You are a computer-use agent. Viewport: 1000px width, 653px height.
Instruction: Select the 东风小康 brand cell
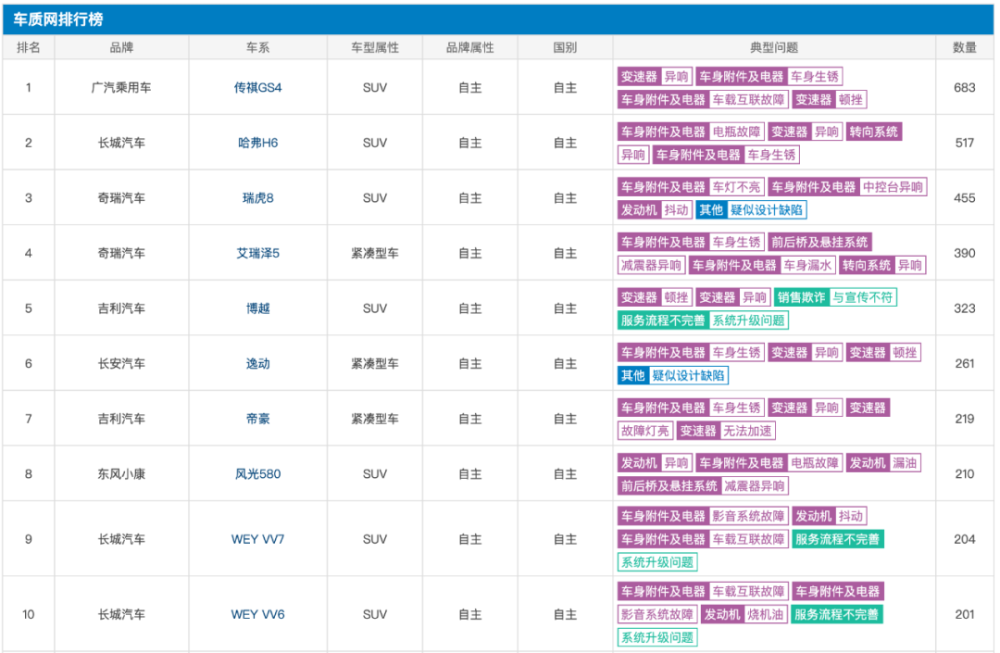121,474
